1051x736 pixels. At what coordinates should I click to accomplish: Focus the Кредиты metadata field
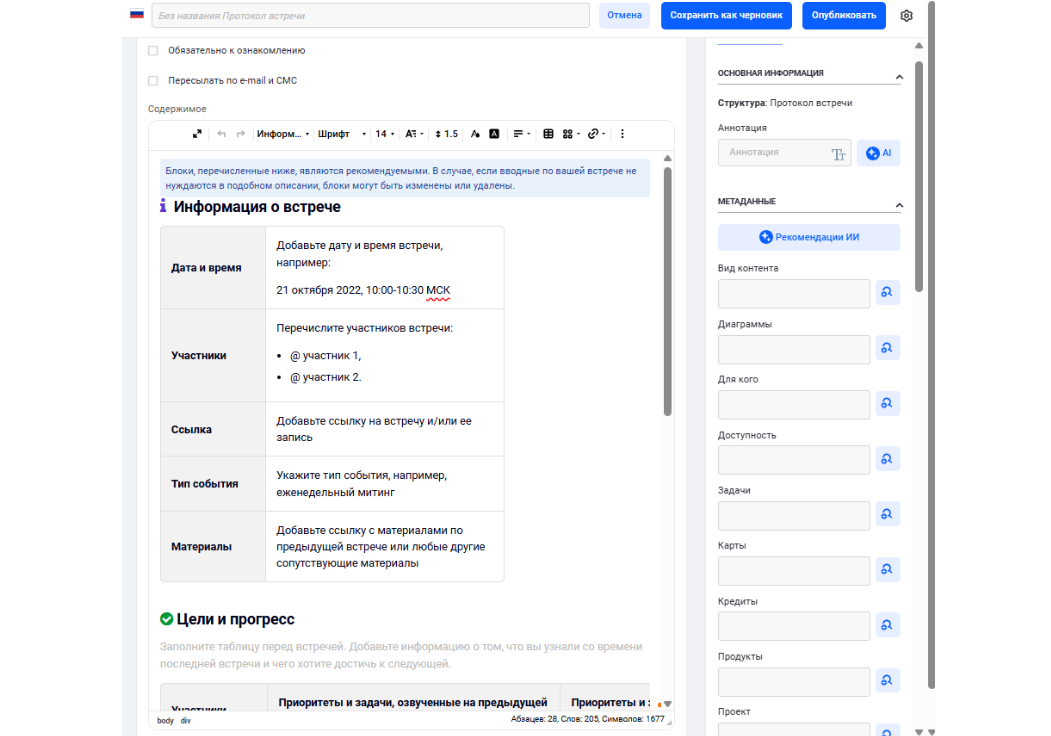coord(794,626)
